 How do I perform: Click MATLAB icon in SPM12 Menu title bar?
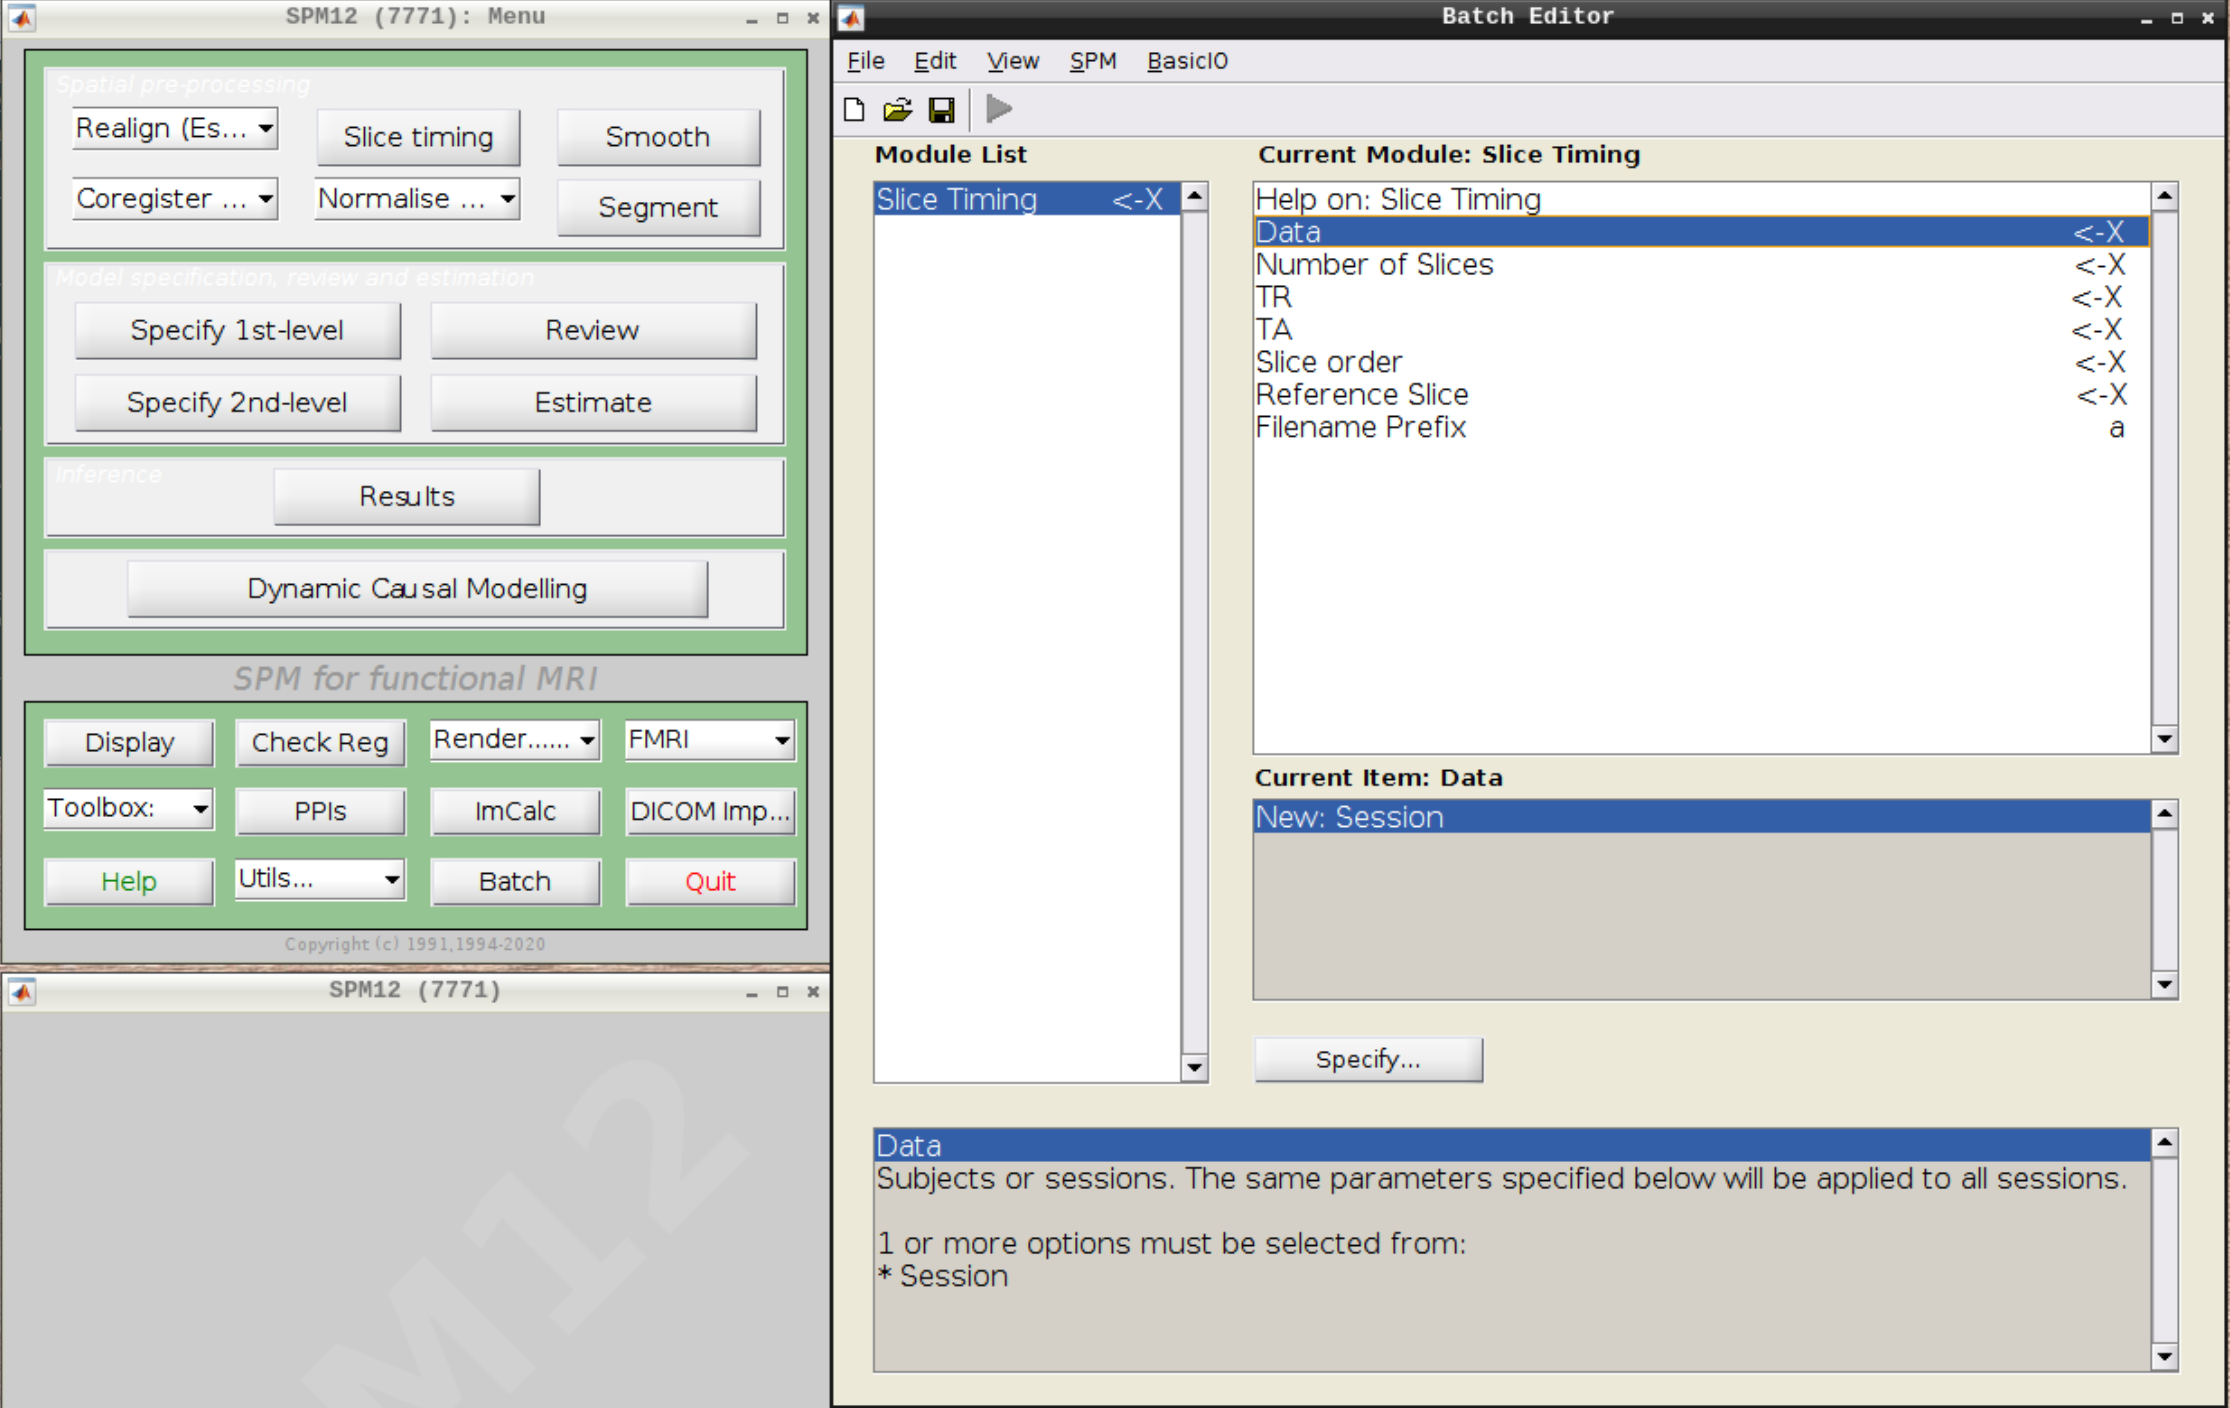22,17
